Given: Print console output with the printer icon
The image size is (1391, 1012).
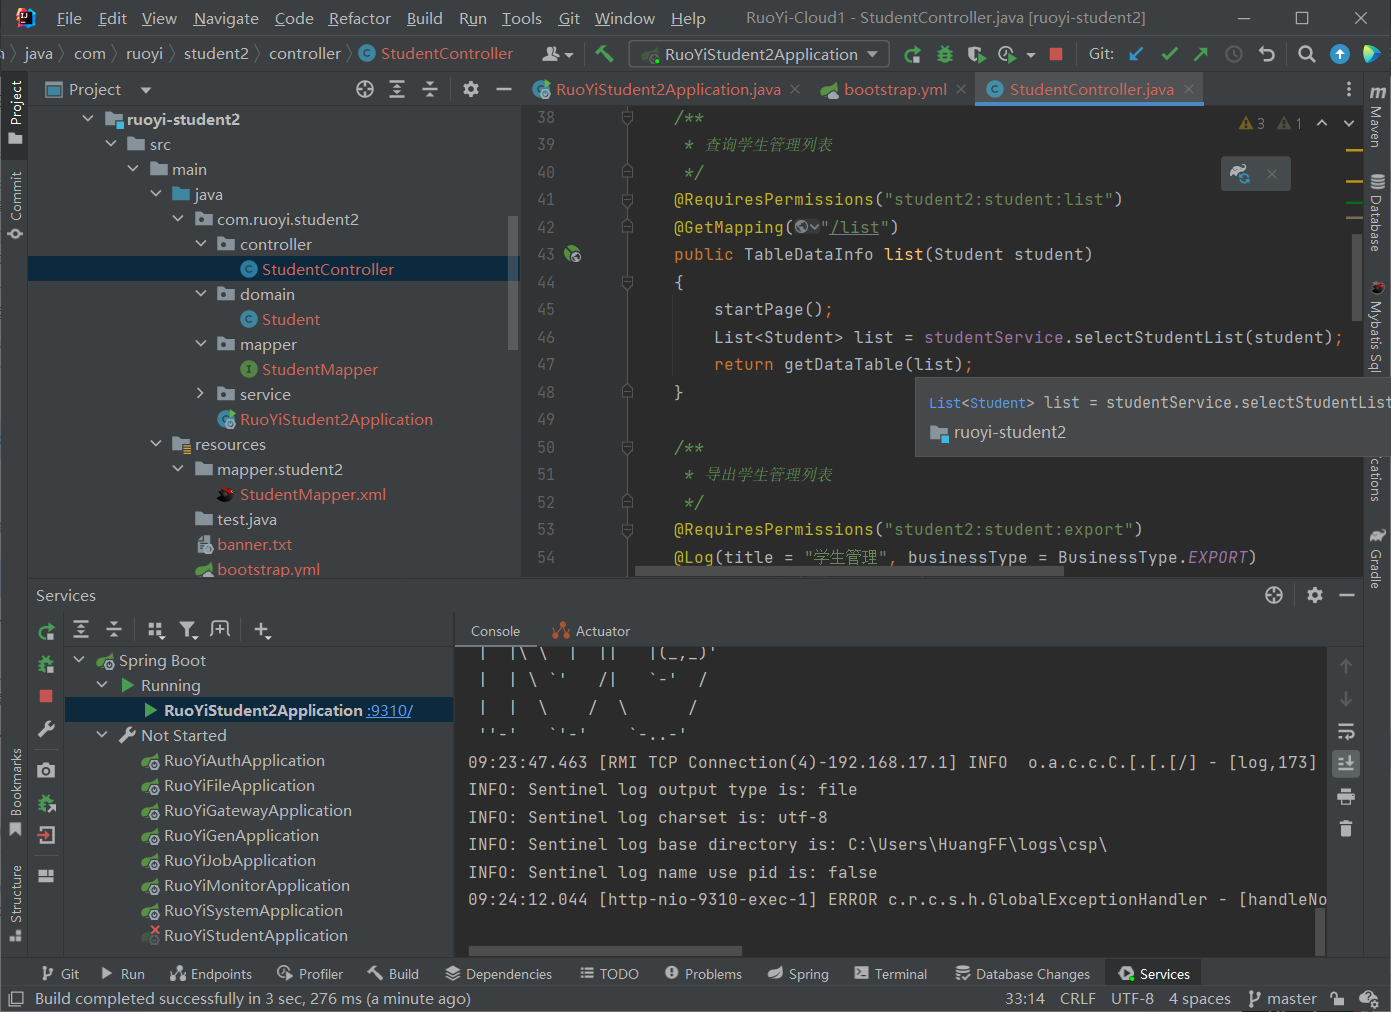Looking at the screenshot, I should (x=1346, y=796).
